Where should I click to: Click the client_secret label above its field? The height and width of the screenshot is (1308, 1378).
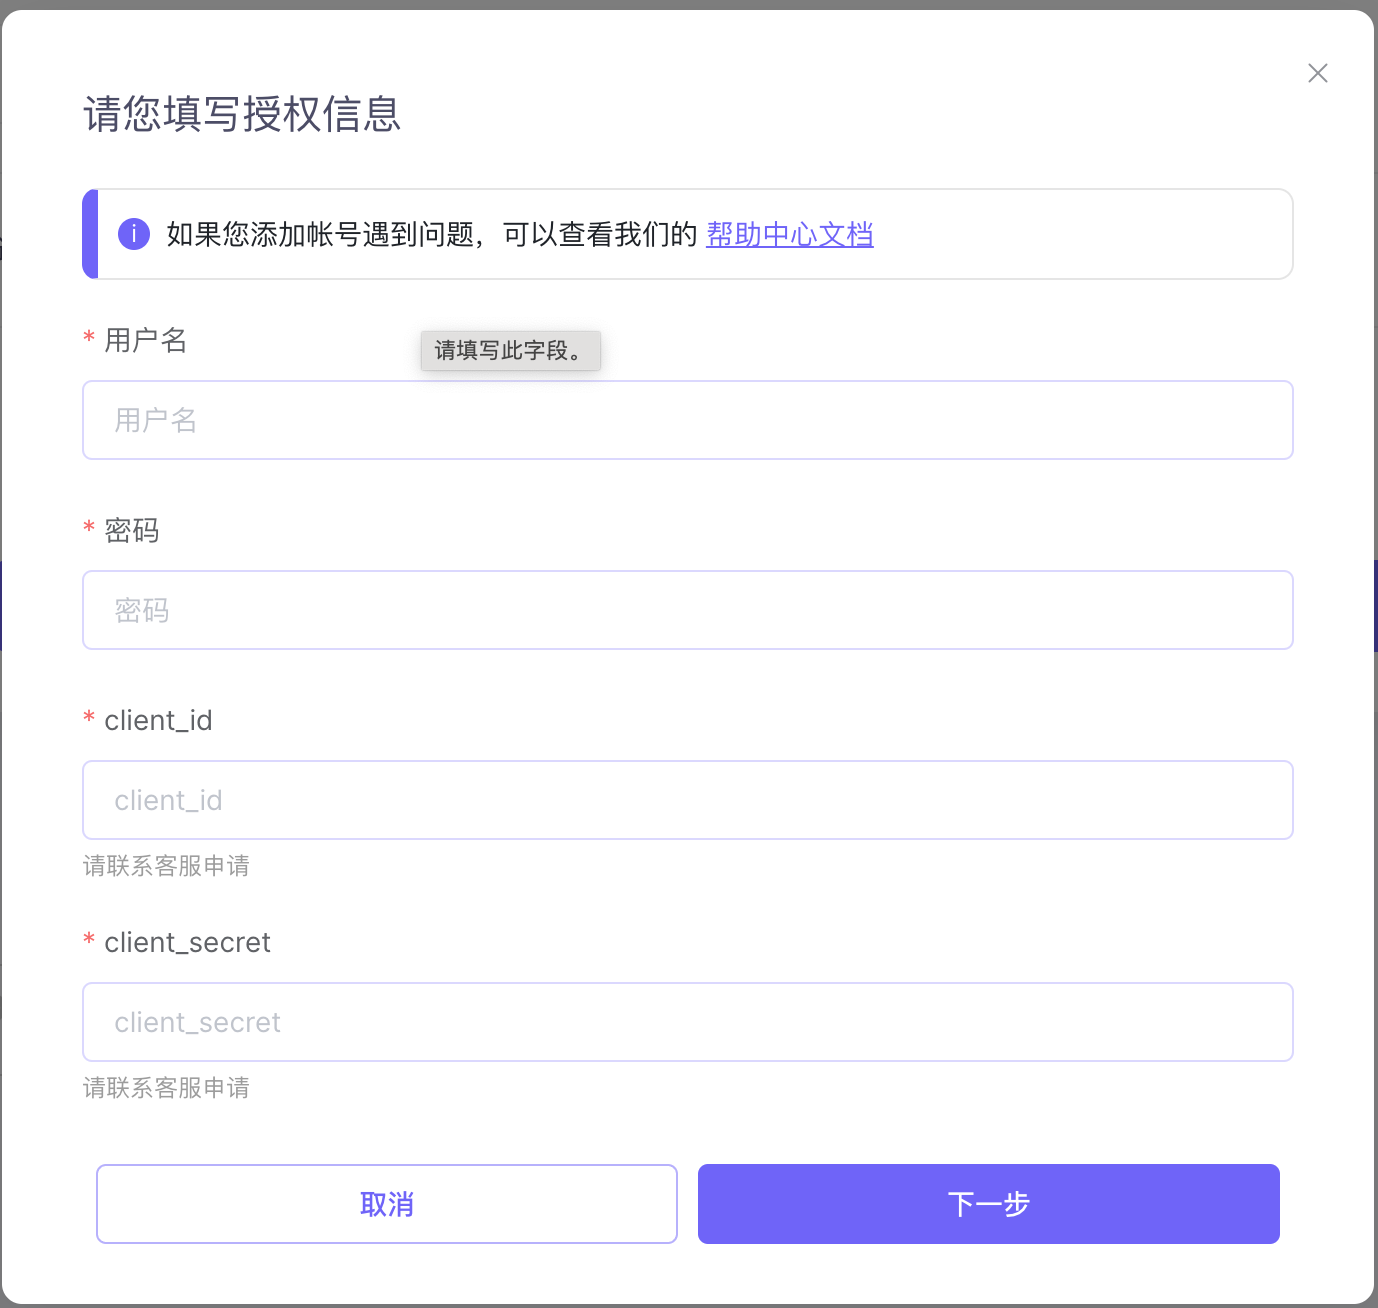pyautogui.click(x=187, y=942)
